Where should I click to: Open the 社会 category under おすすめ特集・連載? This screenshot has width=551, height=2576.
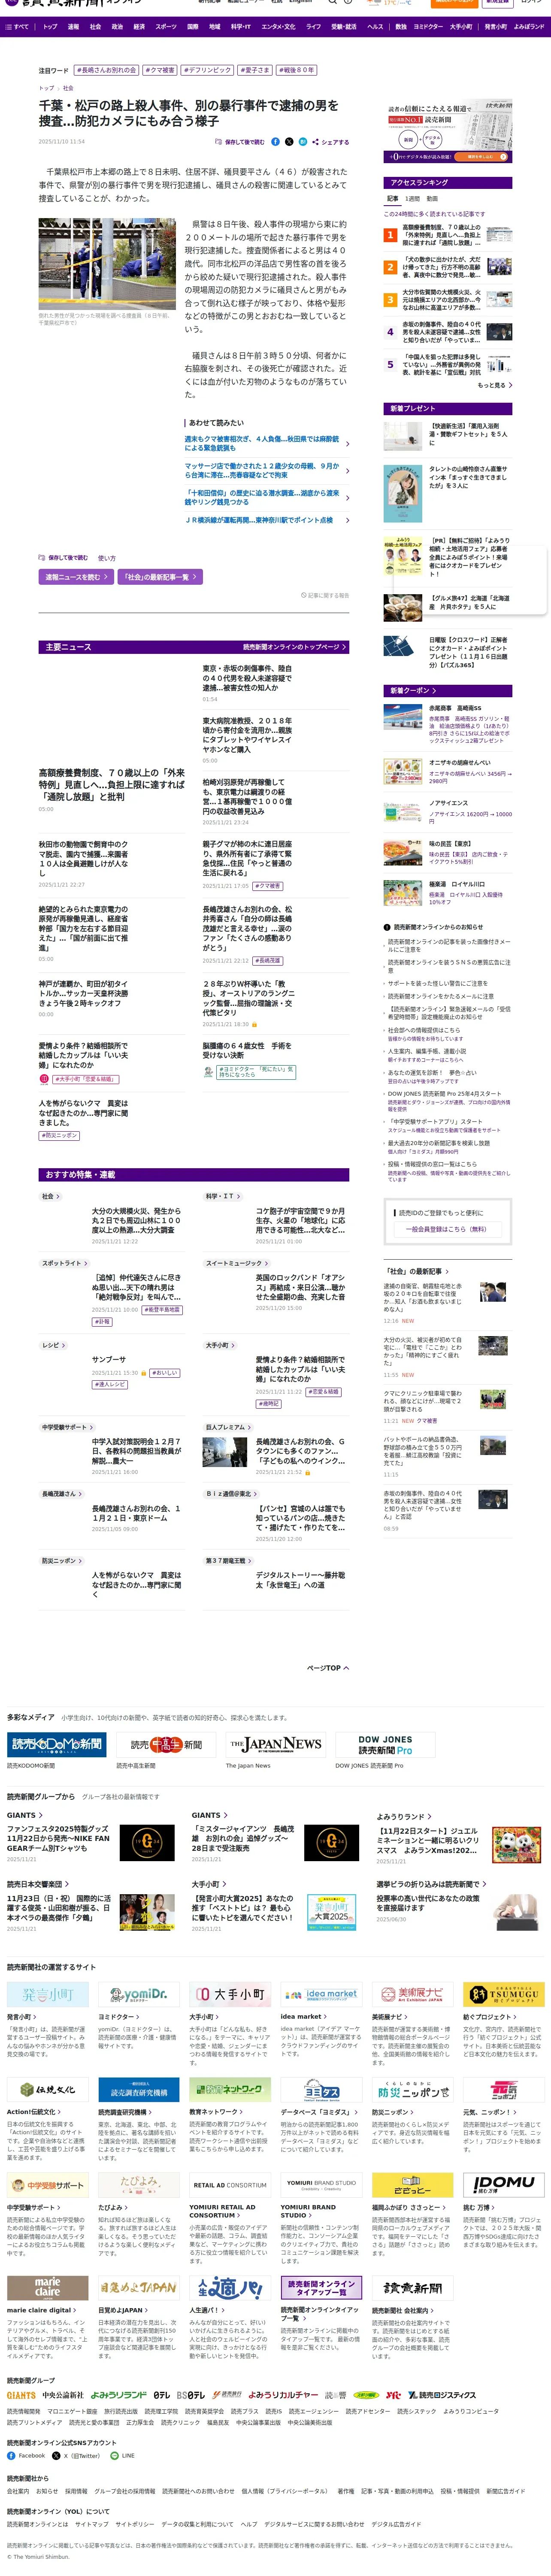(50, 1196)
